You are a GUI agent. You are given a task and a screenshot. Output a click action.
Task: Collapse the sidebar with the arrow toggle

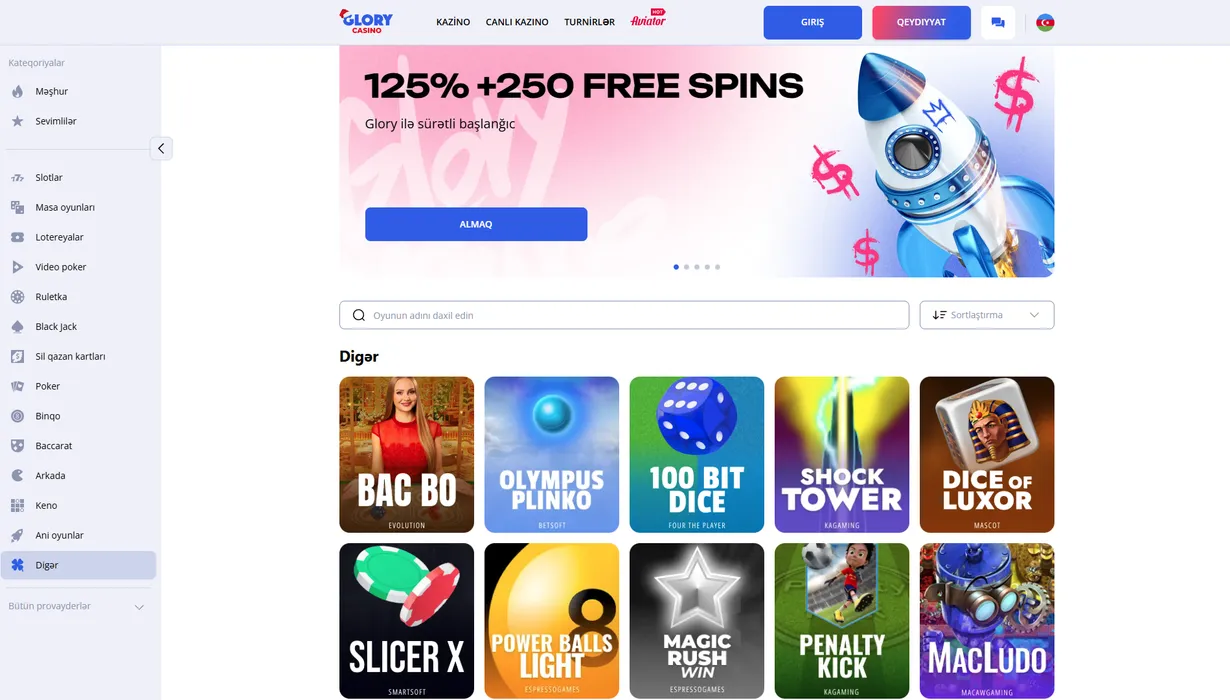(161, 148)
